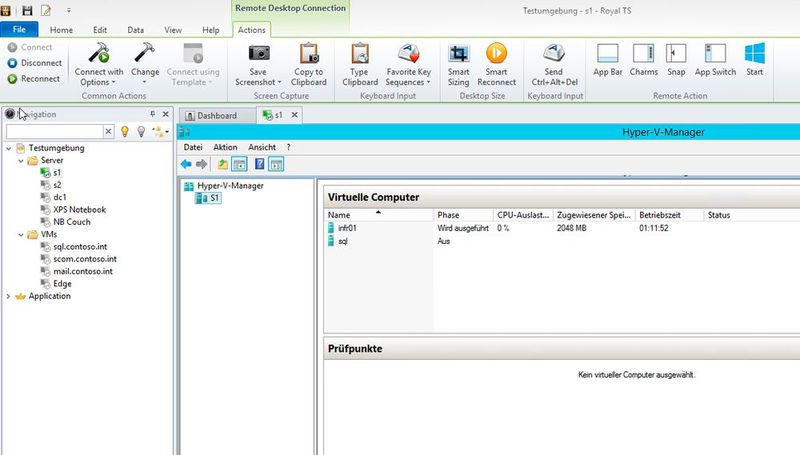Click the Connect with Options icon
The height and width of the screenshot is (455, 800).
coord(99,53)
